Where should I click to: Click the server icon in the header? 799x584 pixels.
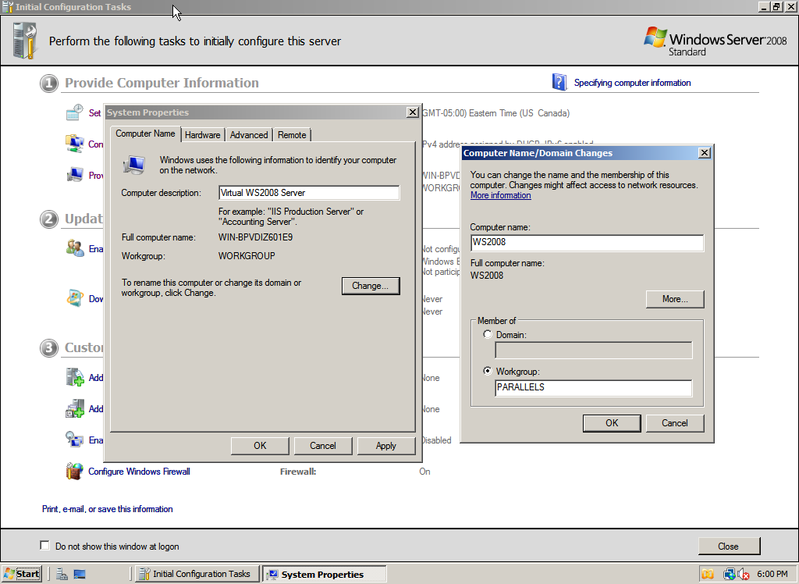(25, 40)
